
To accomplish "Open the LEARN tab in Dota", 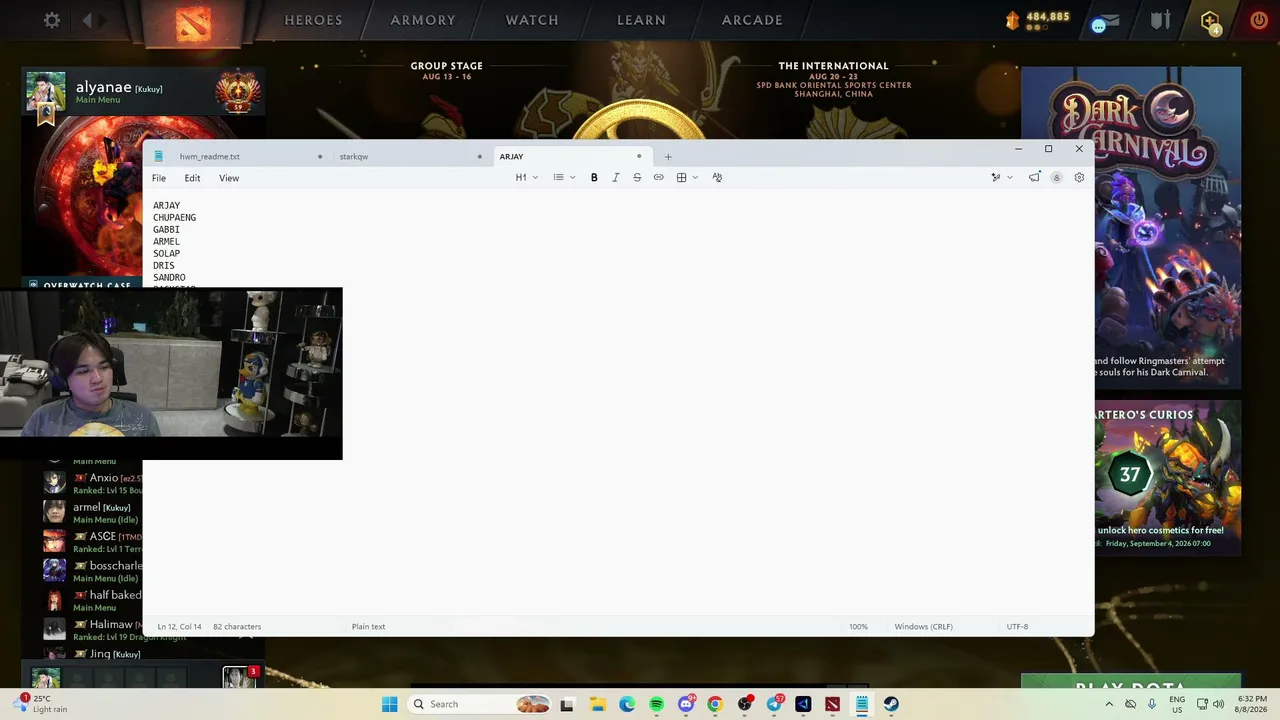I will tap(641, 20).
